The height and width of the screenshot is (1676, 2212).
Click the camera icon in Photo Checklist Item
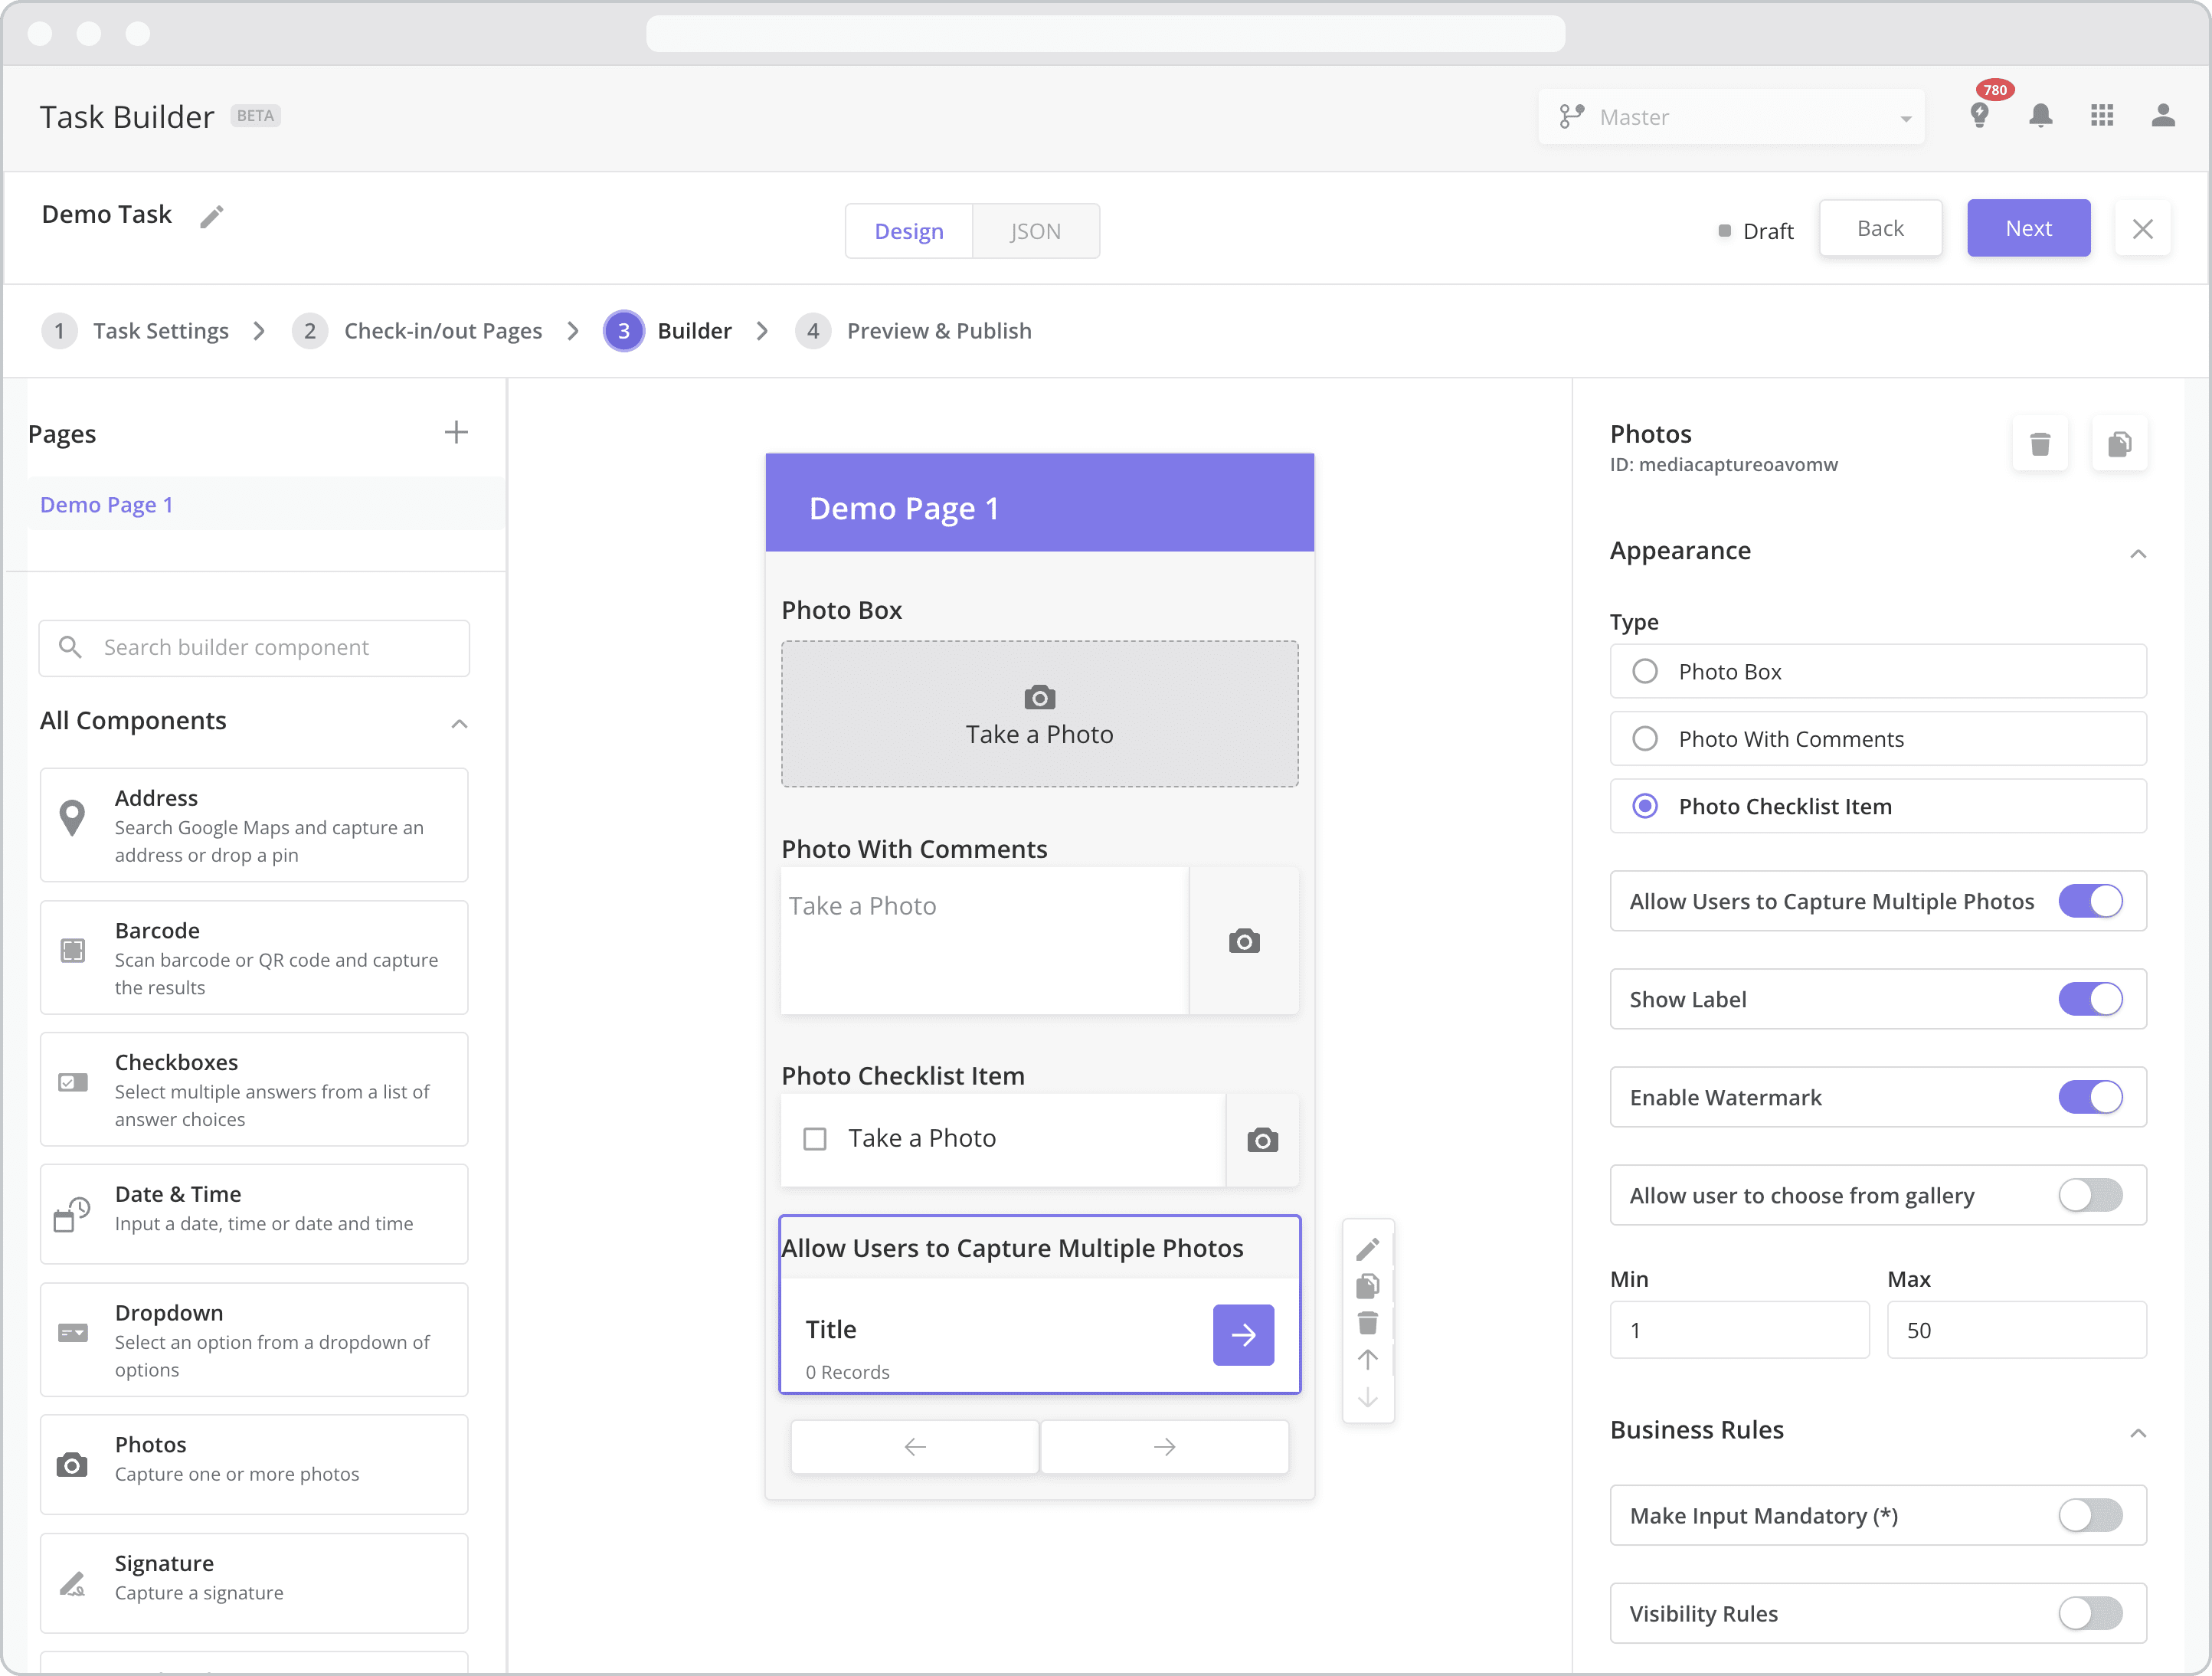(1262, 1140)
